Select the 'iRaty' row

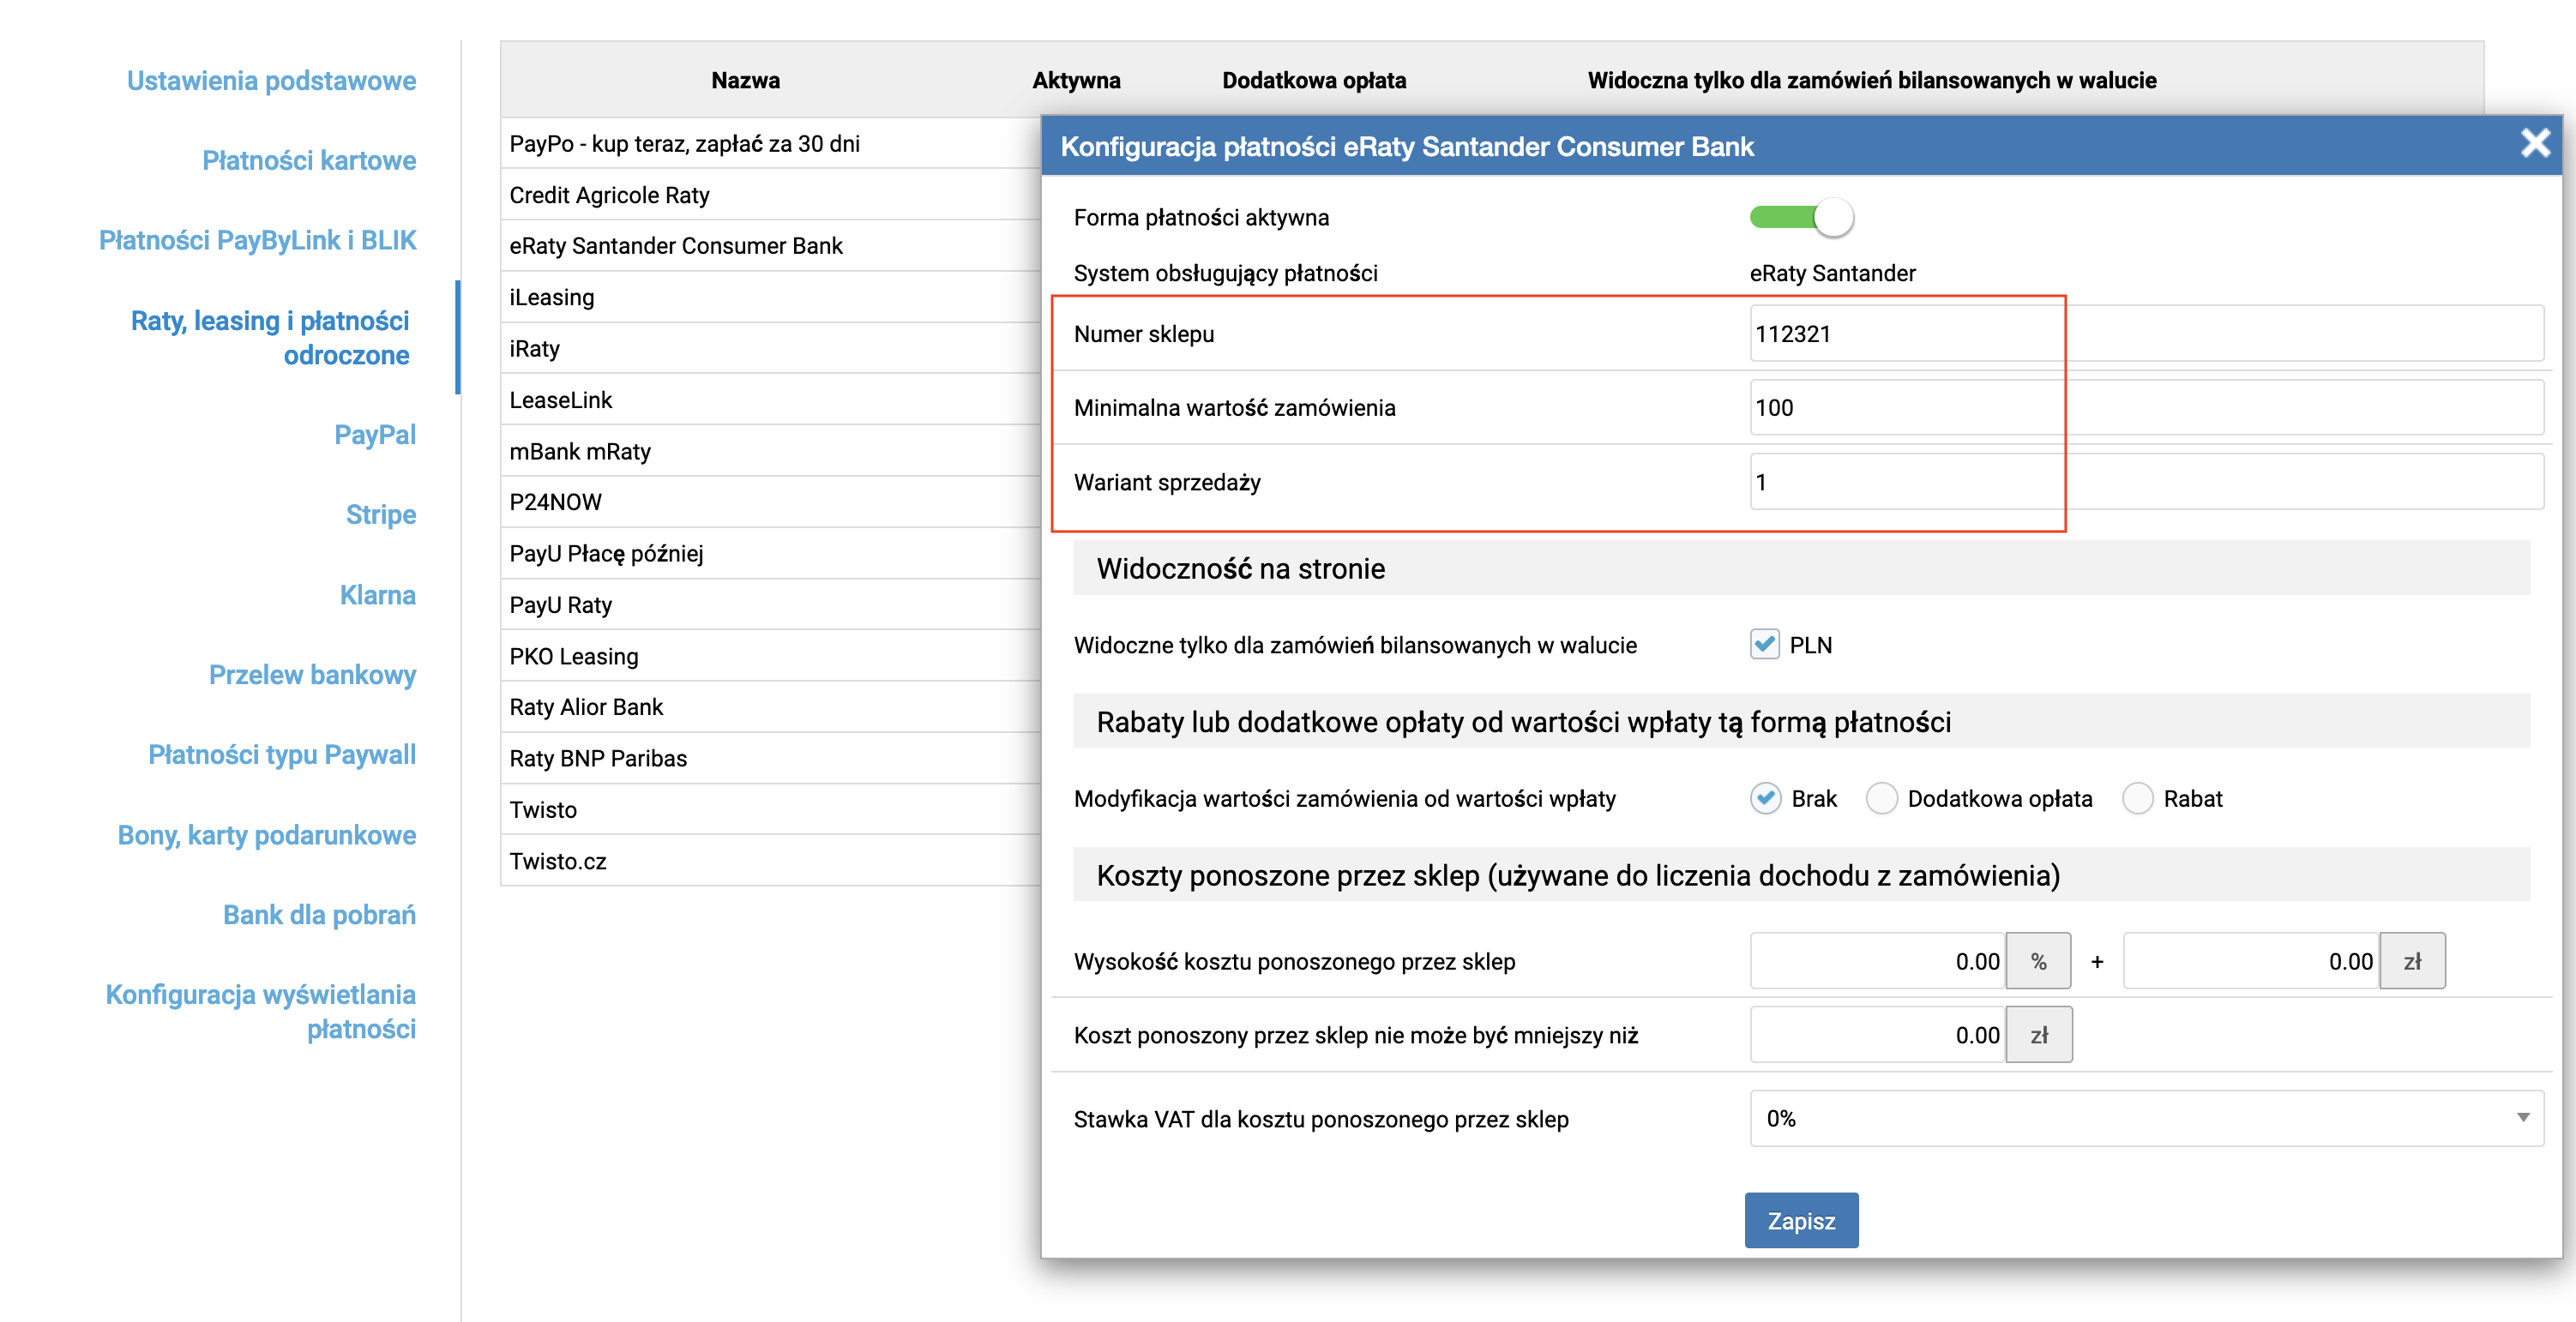tap(771, 349)
